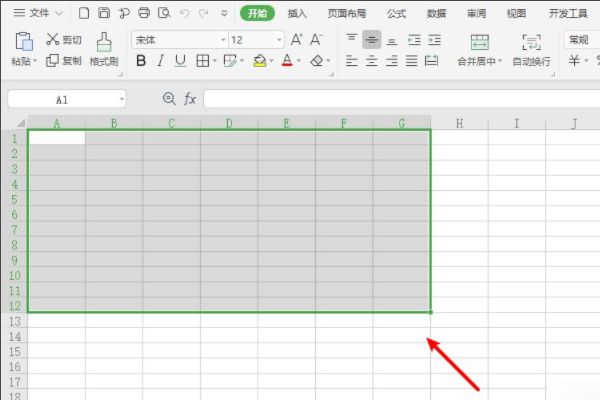The width and height of the screenshot is (600, 400).
Task: Click the redo arrow icon
Action: pos(204,13)
